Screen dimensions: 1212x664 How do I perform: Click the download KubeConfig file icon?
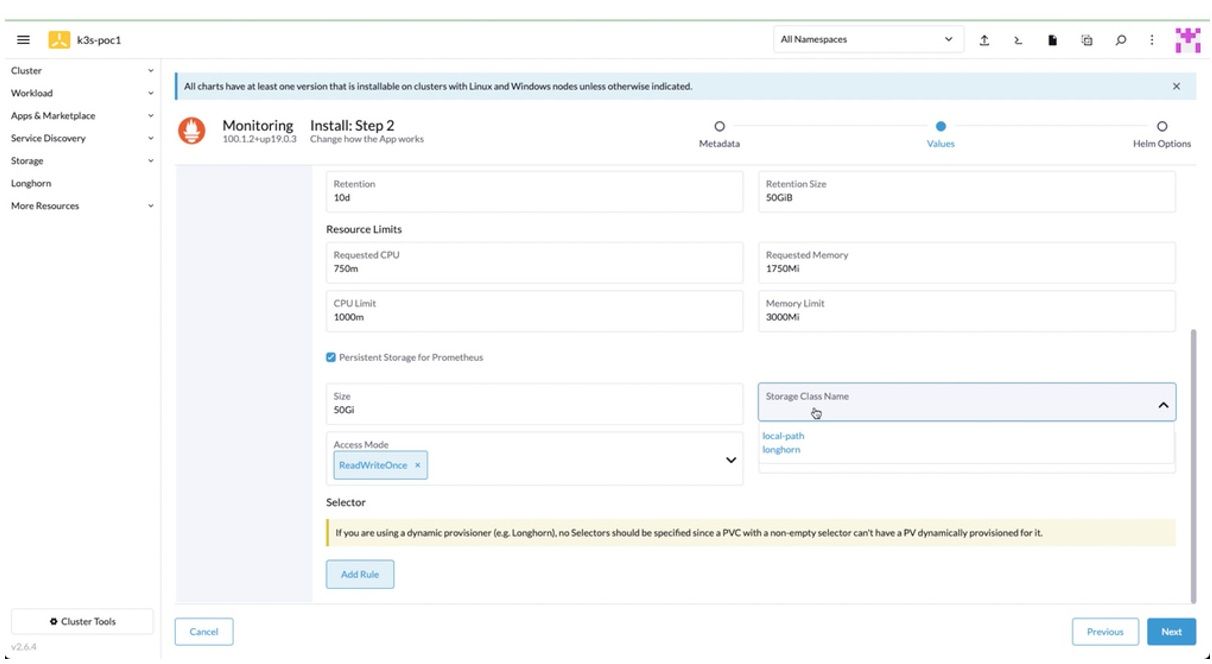point(1052,40)
